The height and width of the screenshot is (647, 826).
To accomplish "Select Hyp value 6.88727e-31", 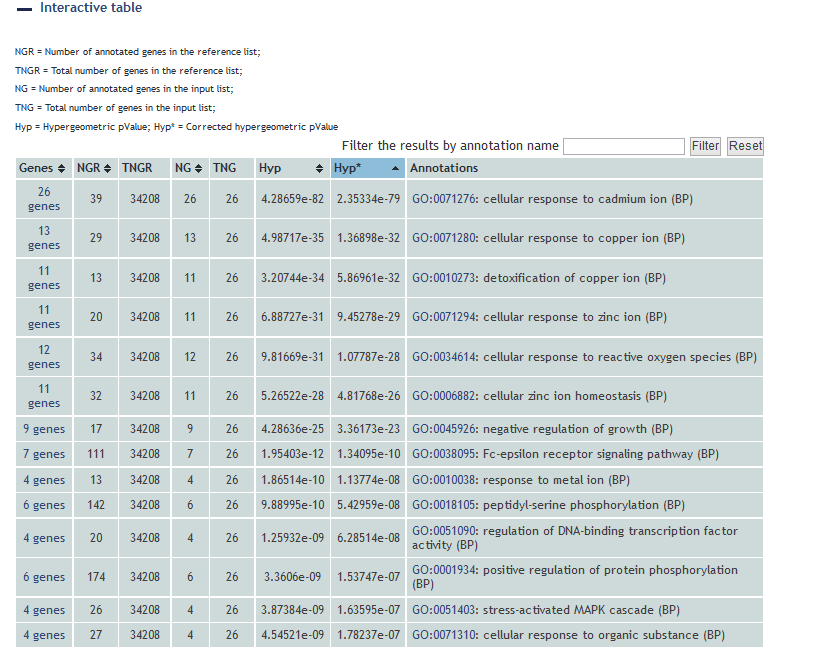I will click(x=292, y=317).
